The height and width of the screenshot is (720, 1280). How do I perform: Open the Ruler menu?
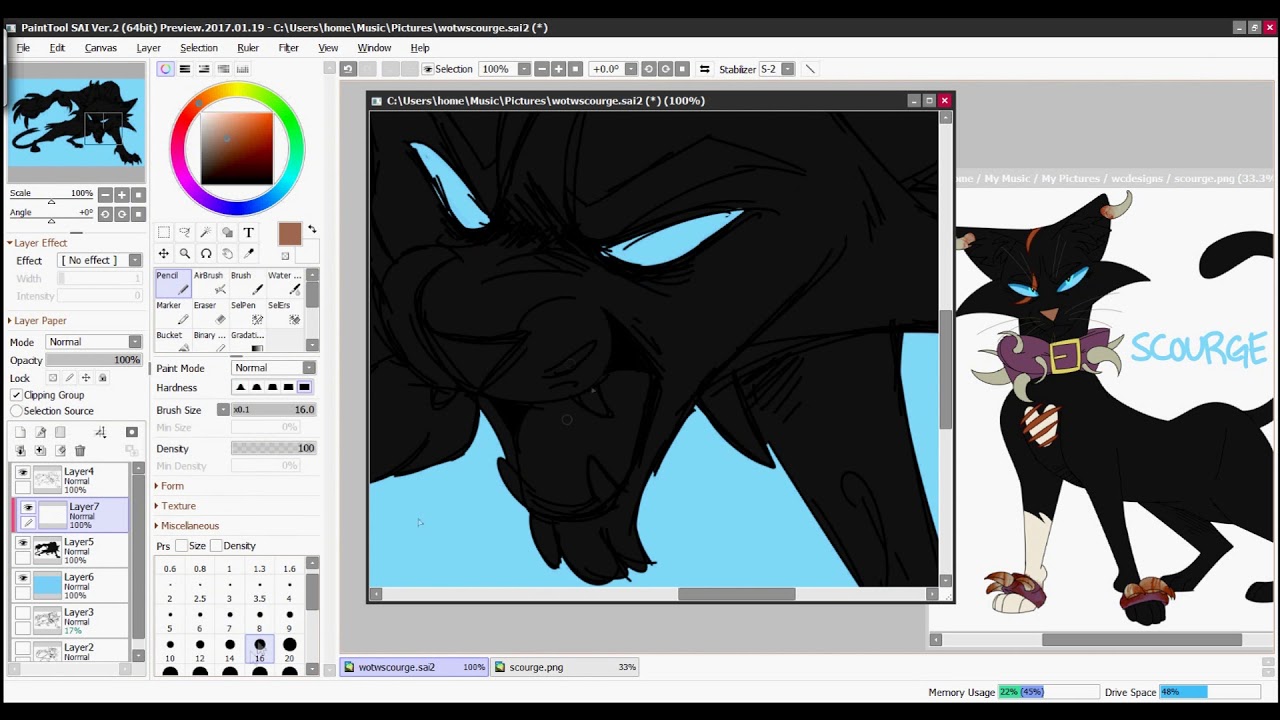(x=248, y=48)
